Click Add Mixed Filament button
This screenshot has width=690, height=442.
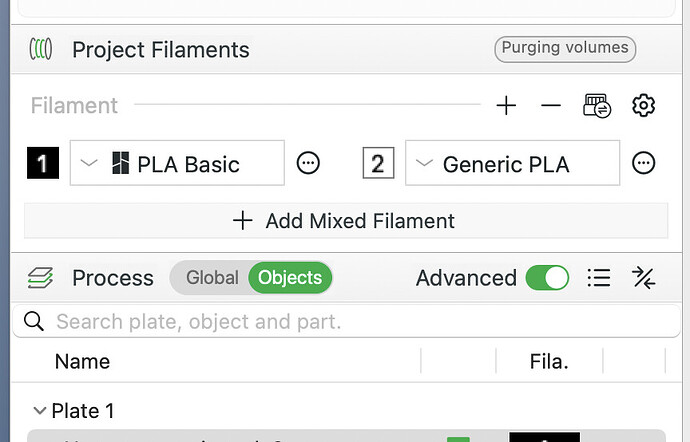(346, 221)
